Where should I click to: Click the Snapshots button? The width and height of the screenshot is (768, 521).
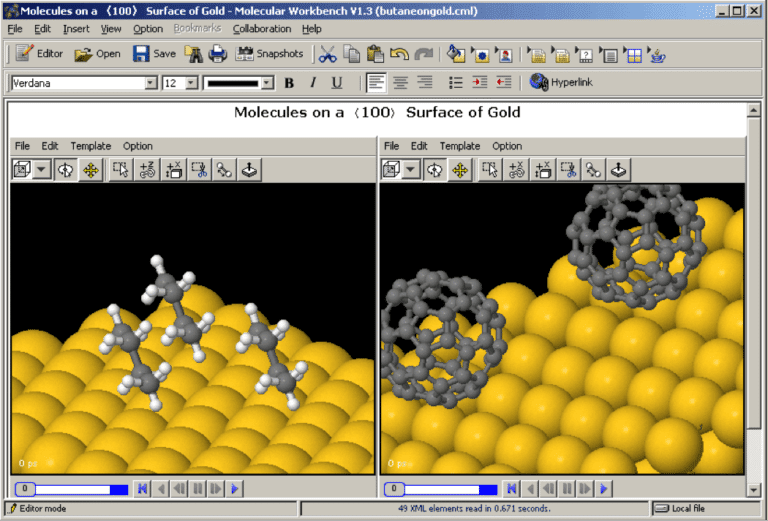(x=269, y=54)
